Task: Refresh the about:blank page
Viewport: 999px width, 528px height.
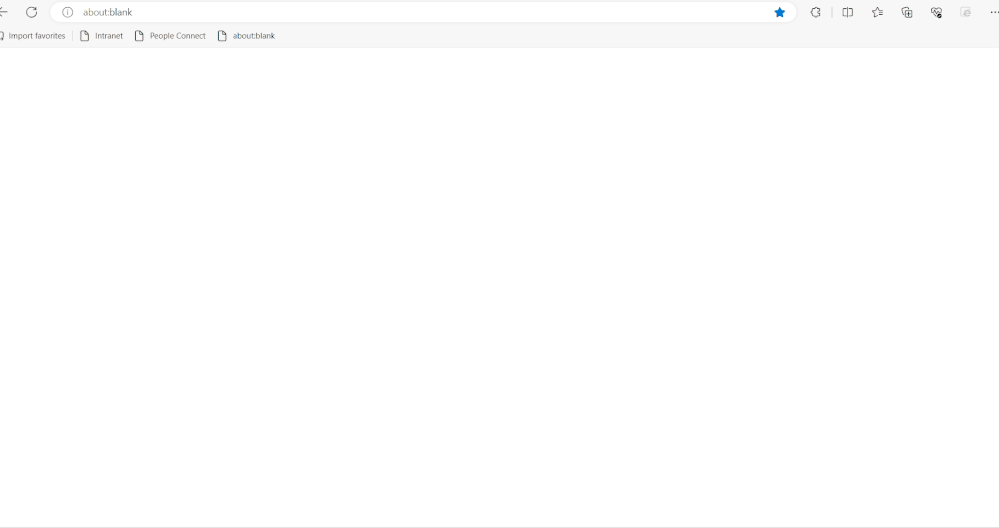Action: (x=31, y=12)
